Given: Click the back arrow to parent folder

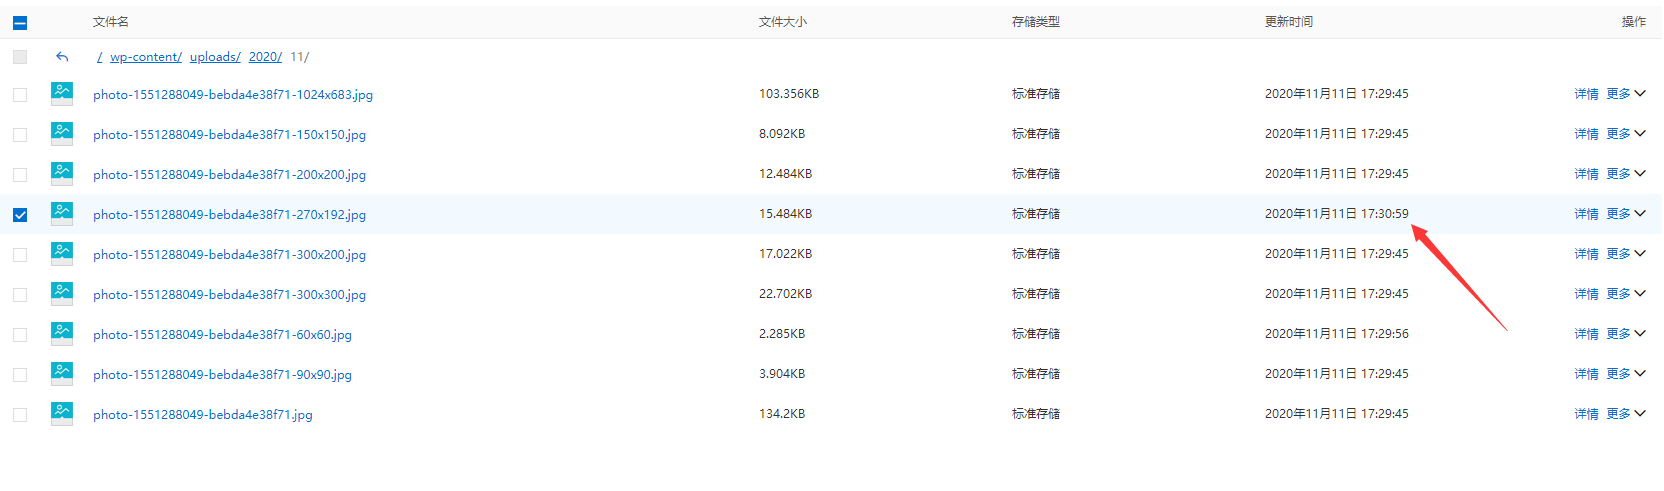Looking at the screenshot, I should pyautogui.click(x=62, y=57).
